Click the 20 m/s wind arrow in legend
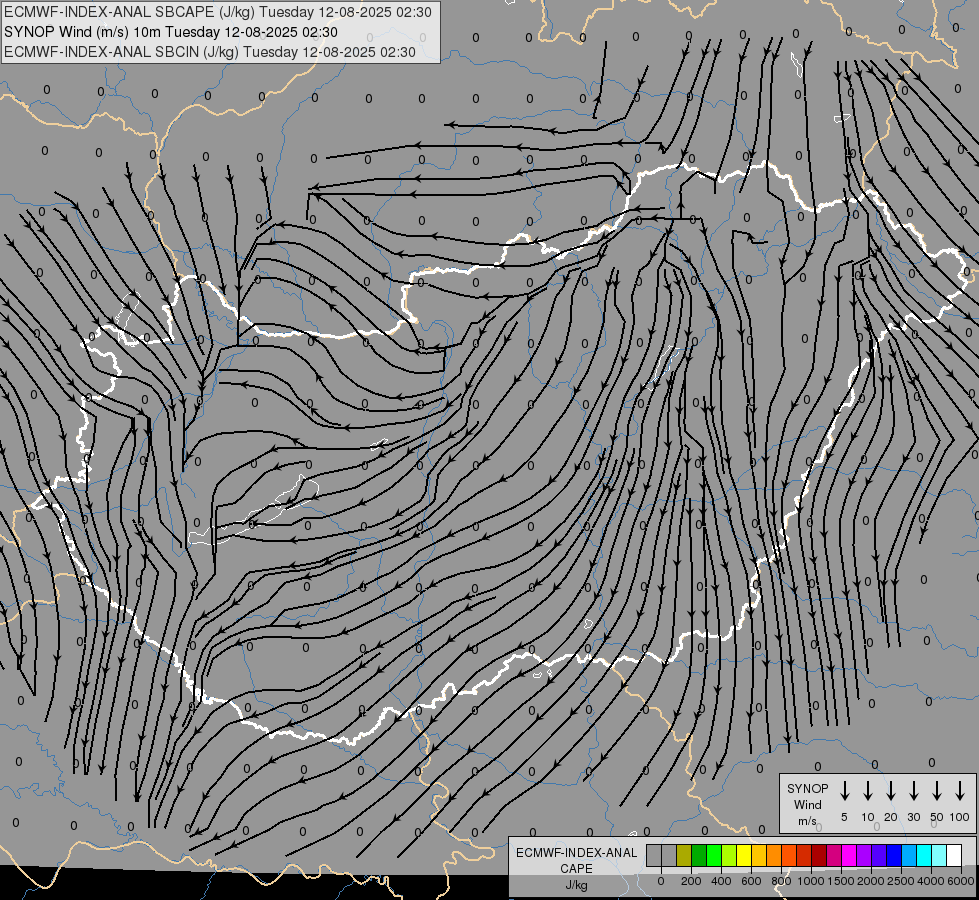This screenshot has width=979, height=900. coord(891,791)
